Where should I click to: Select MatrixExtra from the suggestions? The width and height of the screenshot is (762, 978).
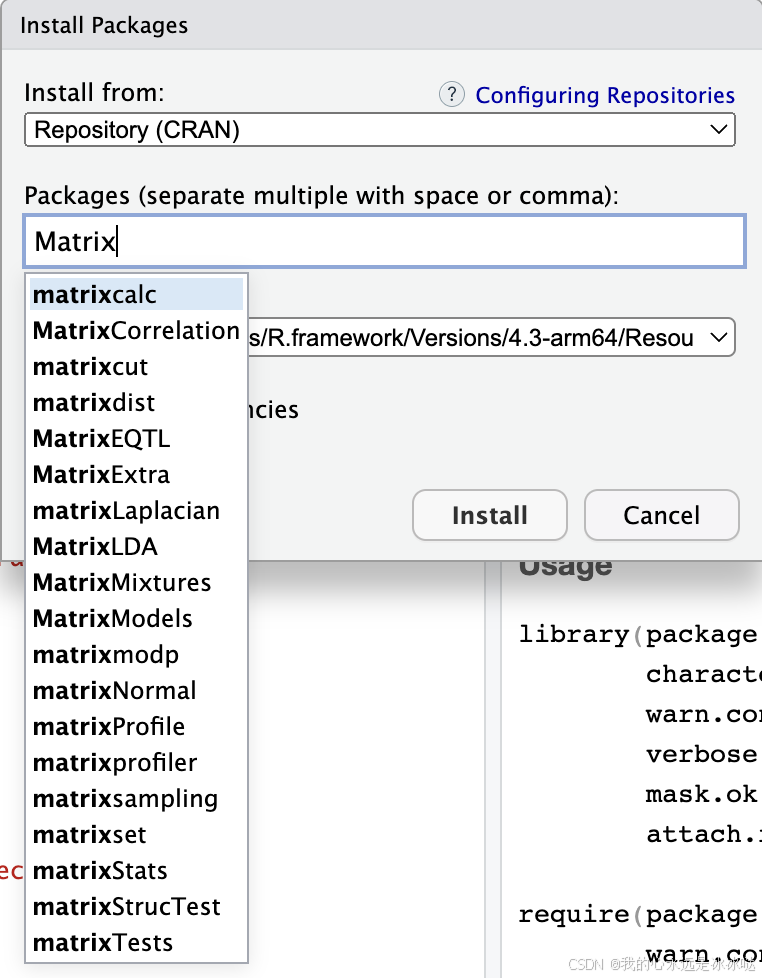137,475
